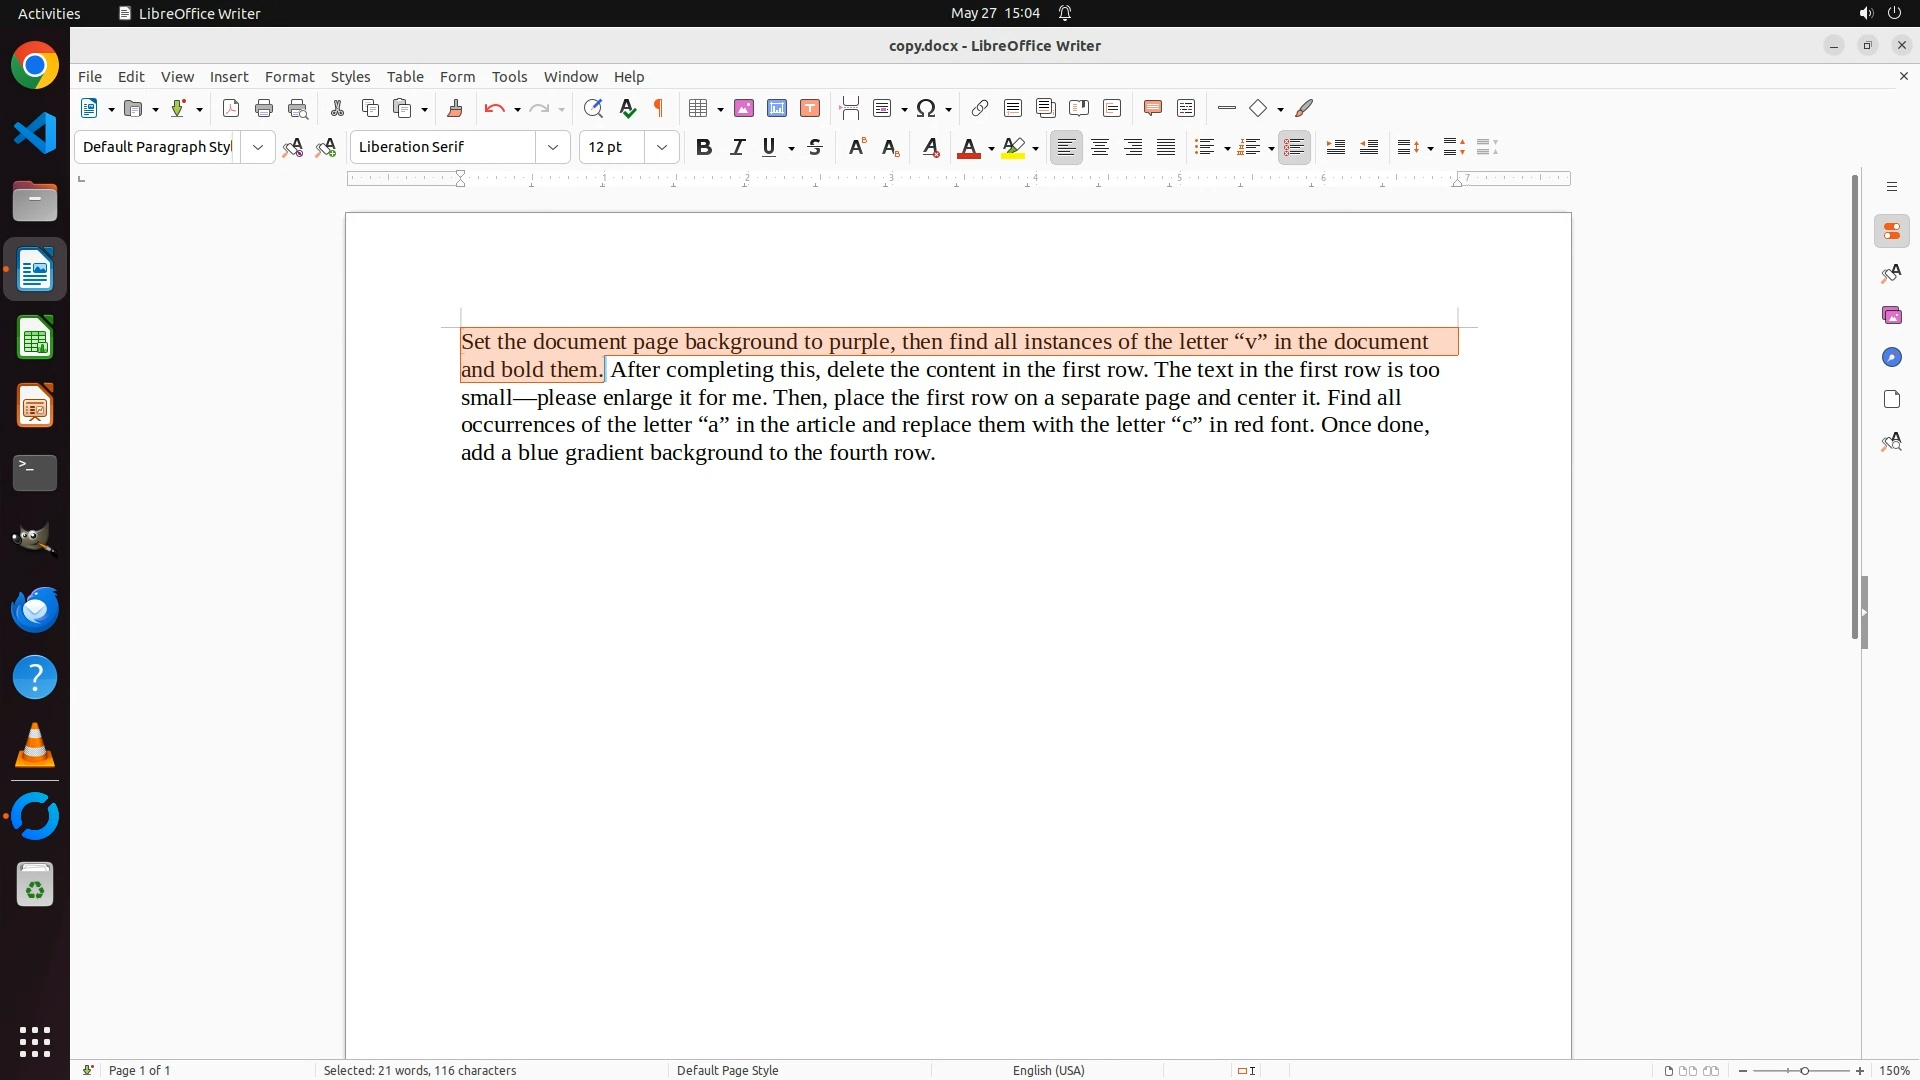Click the Insert Image toolbar icon

click(743, 108)
